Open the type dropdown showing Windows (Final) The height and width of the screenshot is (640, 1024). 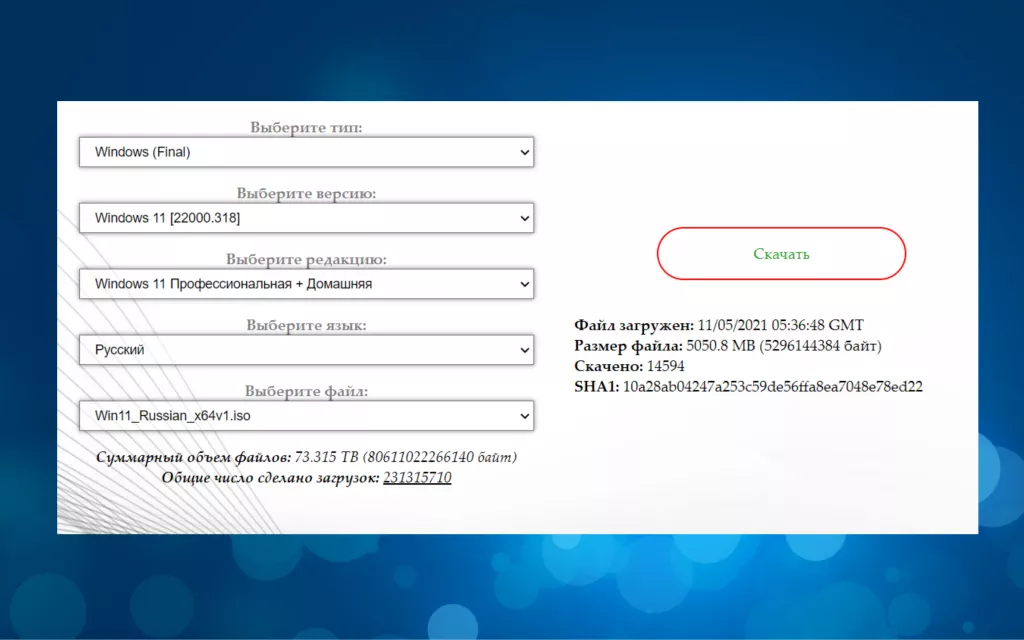tap(306, 152)
